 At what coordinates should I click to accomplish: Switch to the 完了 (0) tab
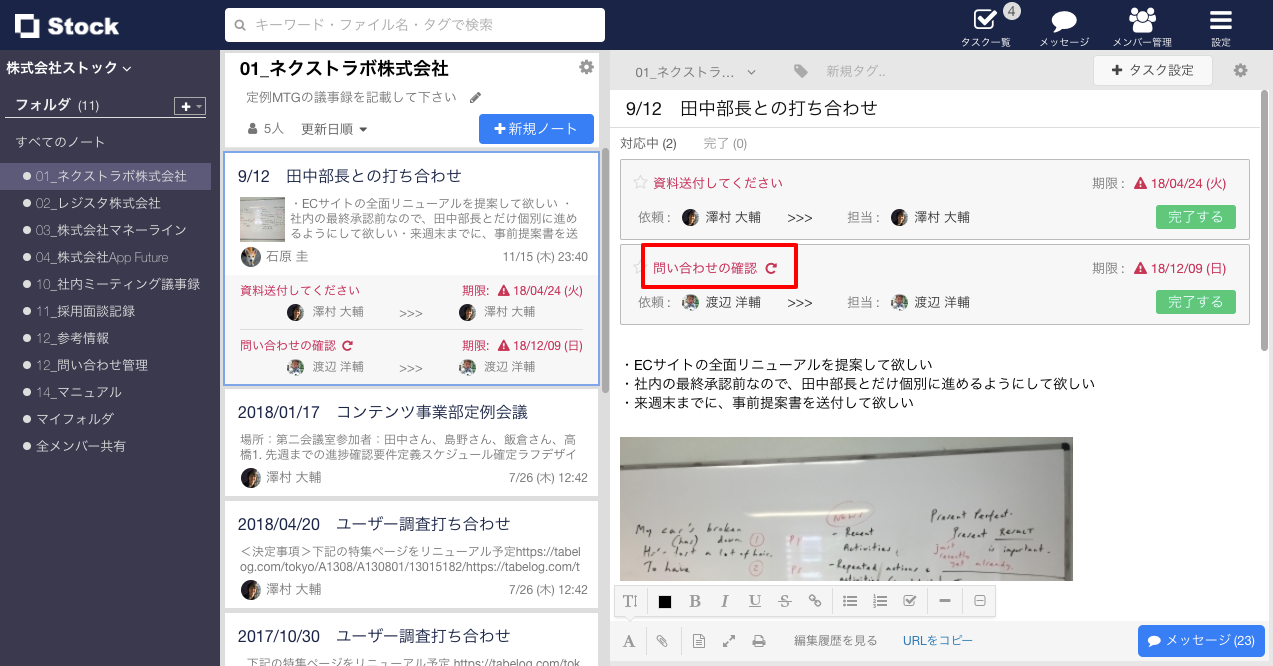(x=726, y=143)
